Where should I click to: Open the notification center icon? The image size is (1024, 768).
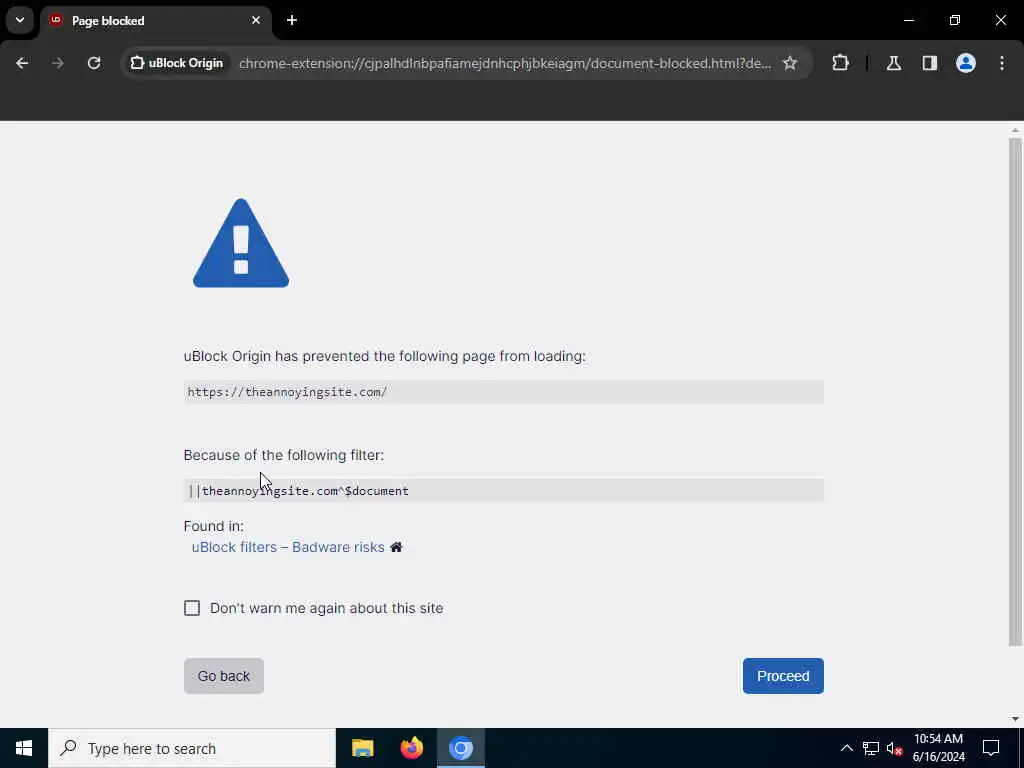pos(991,748)
